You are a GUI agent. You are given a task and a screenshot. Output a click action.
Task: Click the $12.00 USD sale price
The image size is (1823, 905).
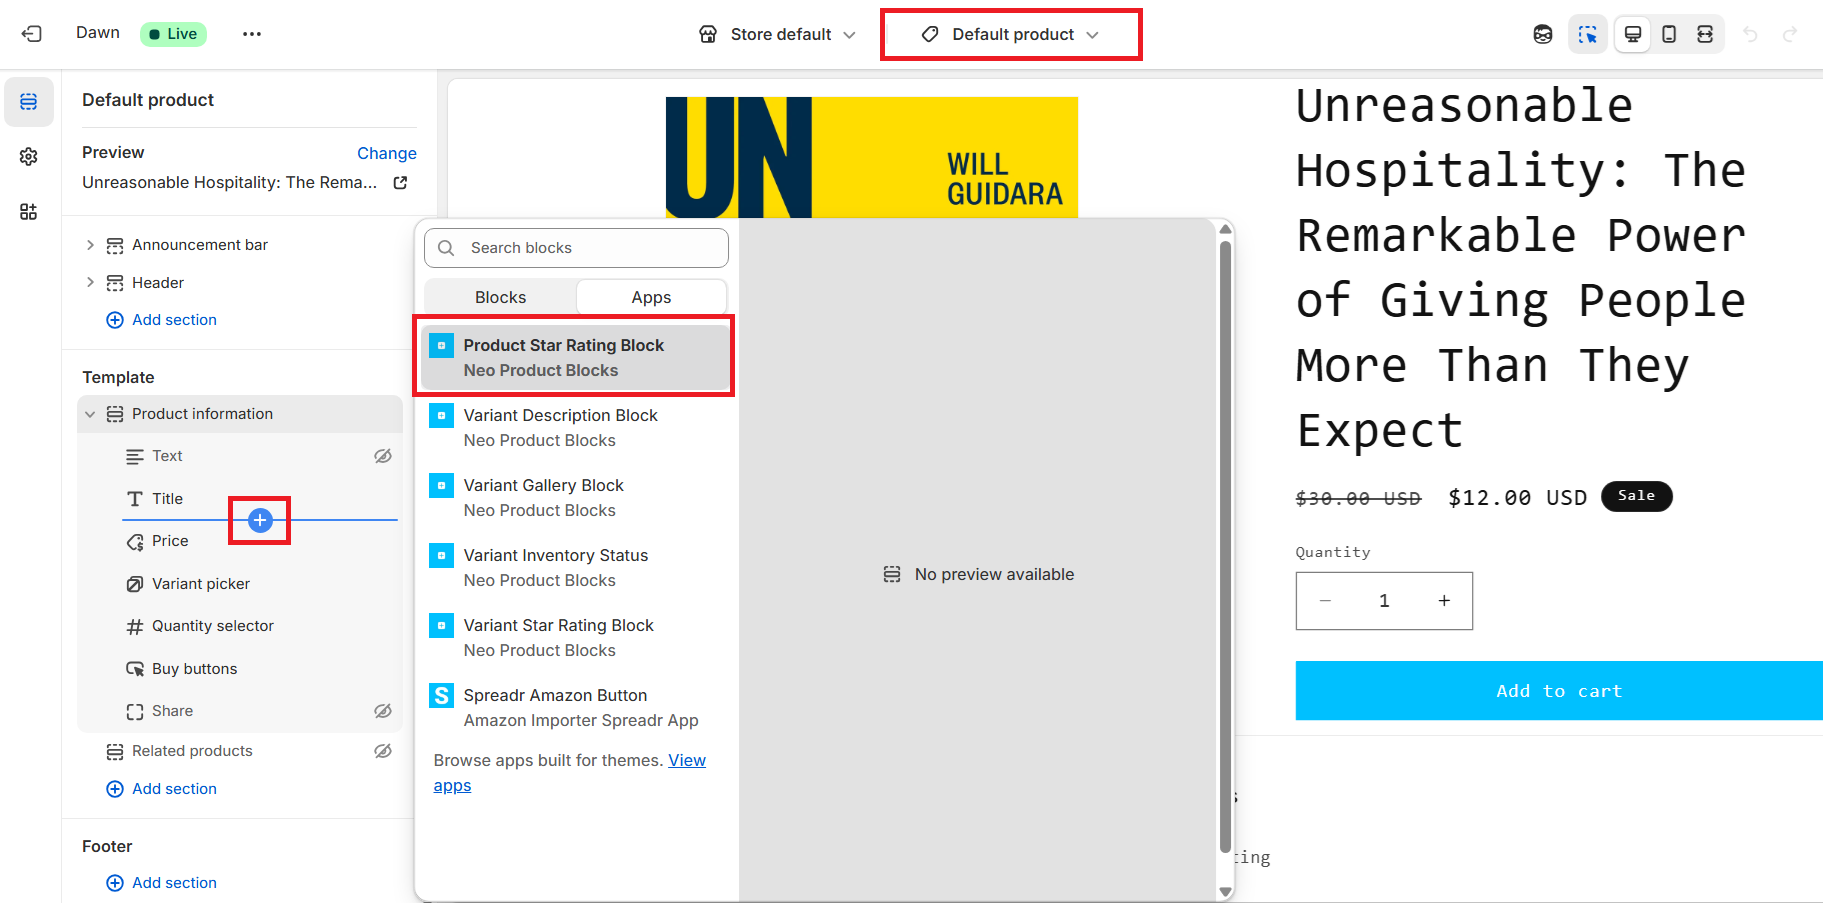click(x=1517, y=498)
